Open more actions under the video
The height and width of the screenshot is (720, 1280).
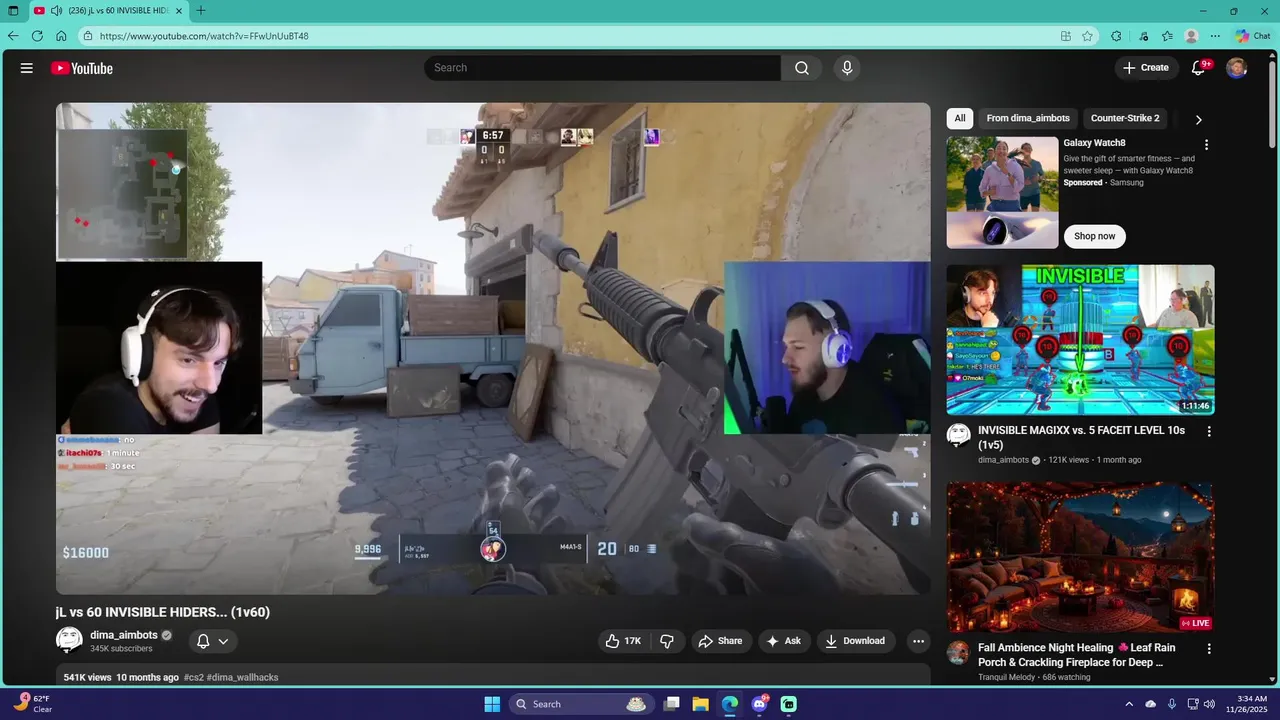pyautogui.click(x=918, y=641)
